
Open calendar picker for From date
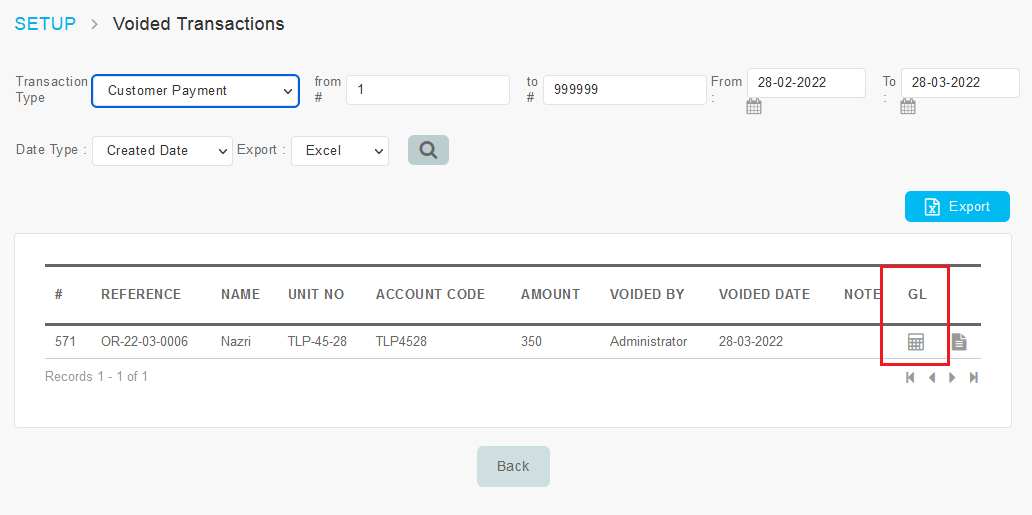754,107
